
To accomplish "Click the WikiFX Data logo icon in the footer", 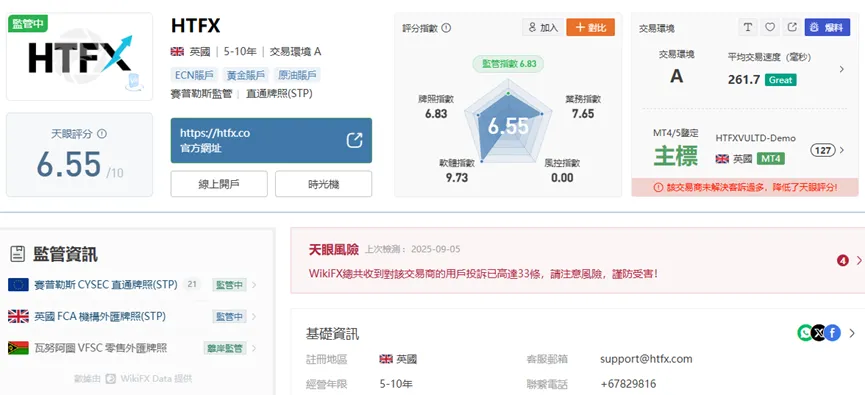I will 111,378.
